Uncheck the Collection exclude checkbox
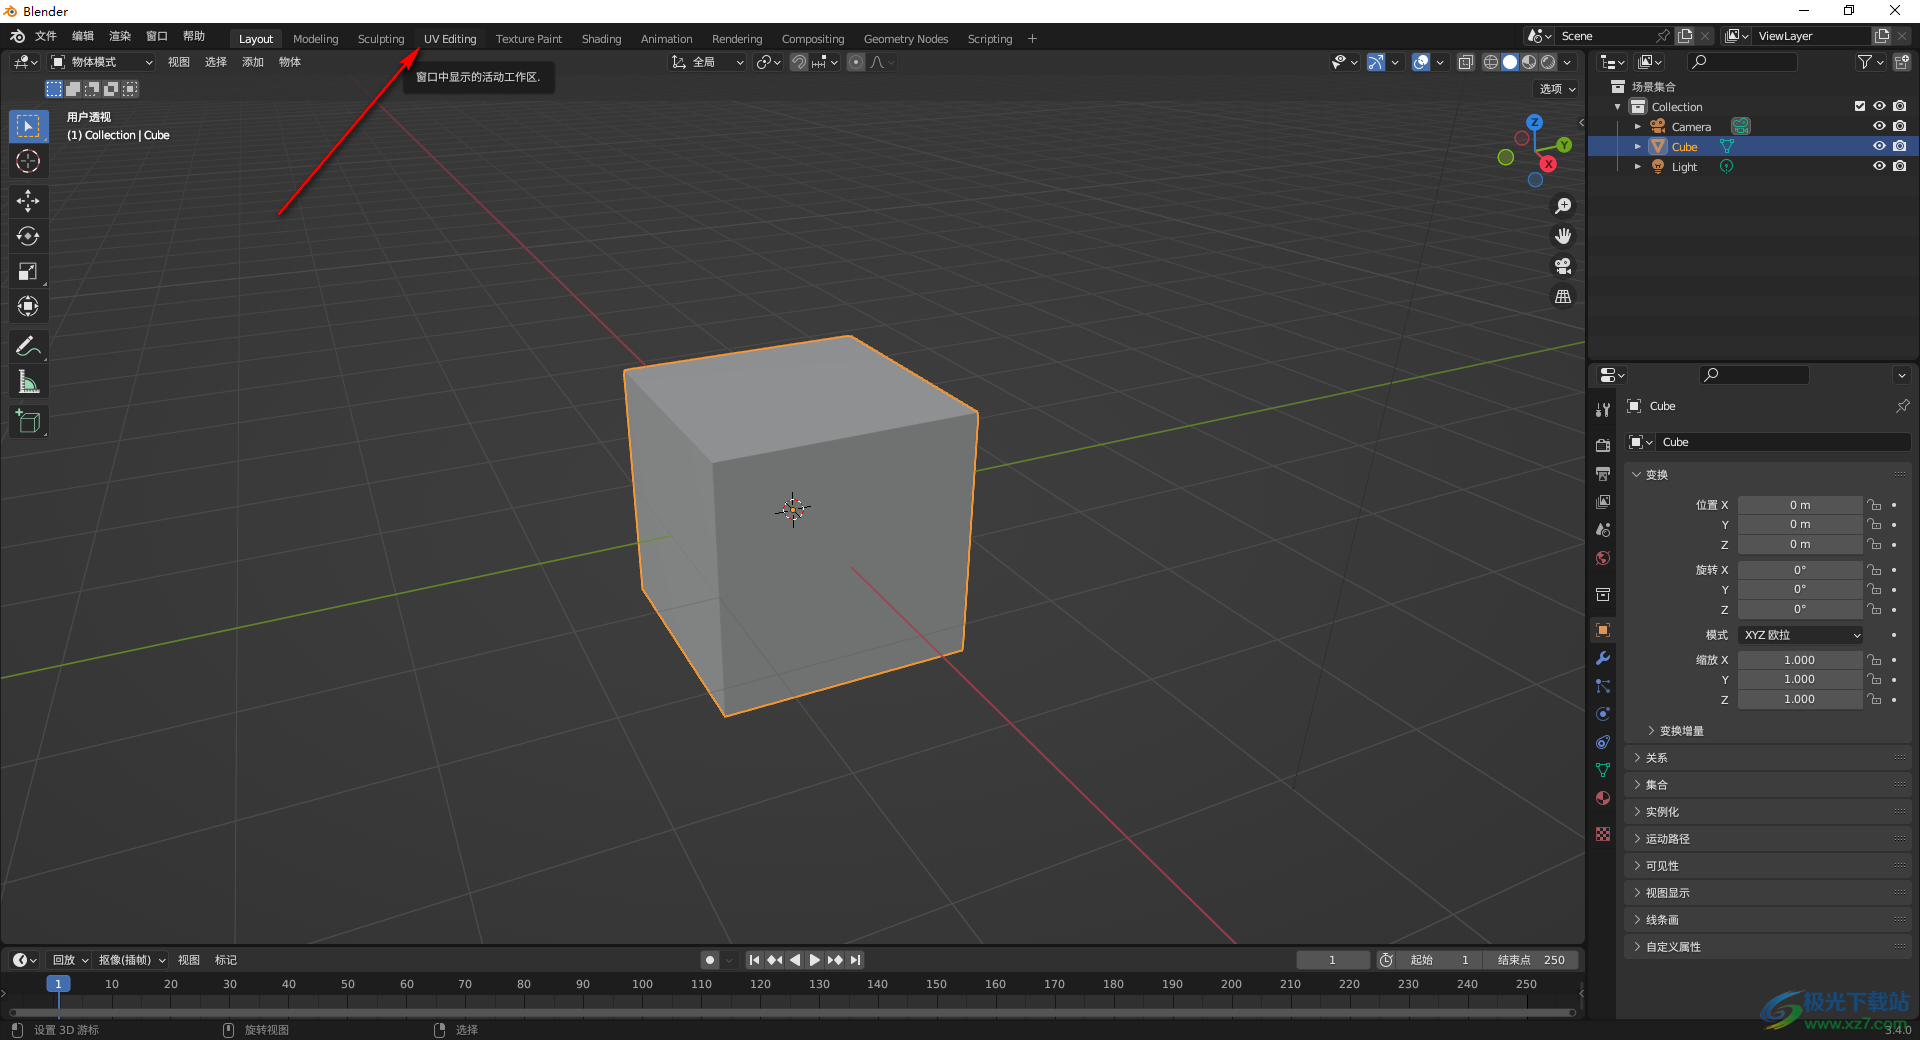The image size is (1920, 1040). tap(1859, 106)
